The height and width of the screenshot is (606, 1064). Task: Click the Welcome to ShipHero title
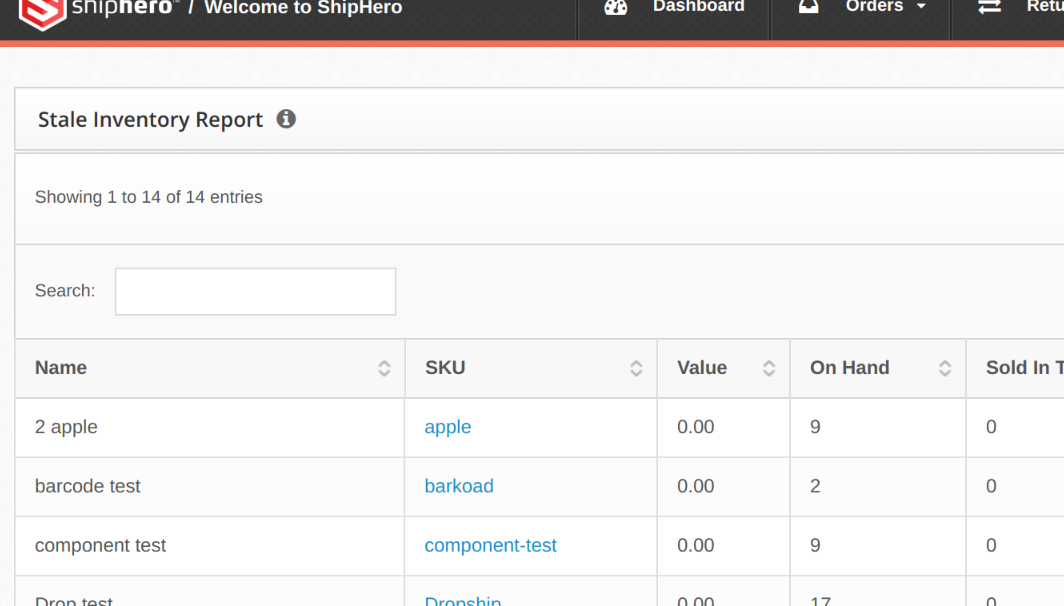(303, 8)
